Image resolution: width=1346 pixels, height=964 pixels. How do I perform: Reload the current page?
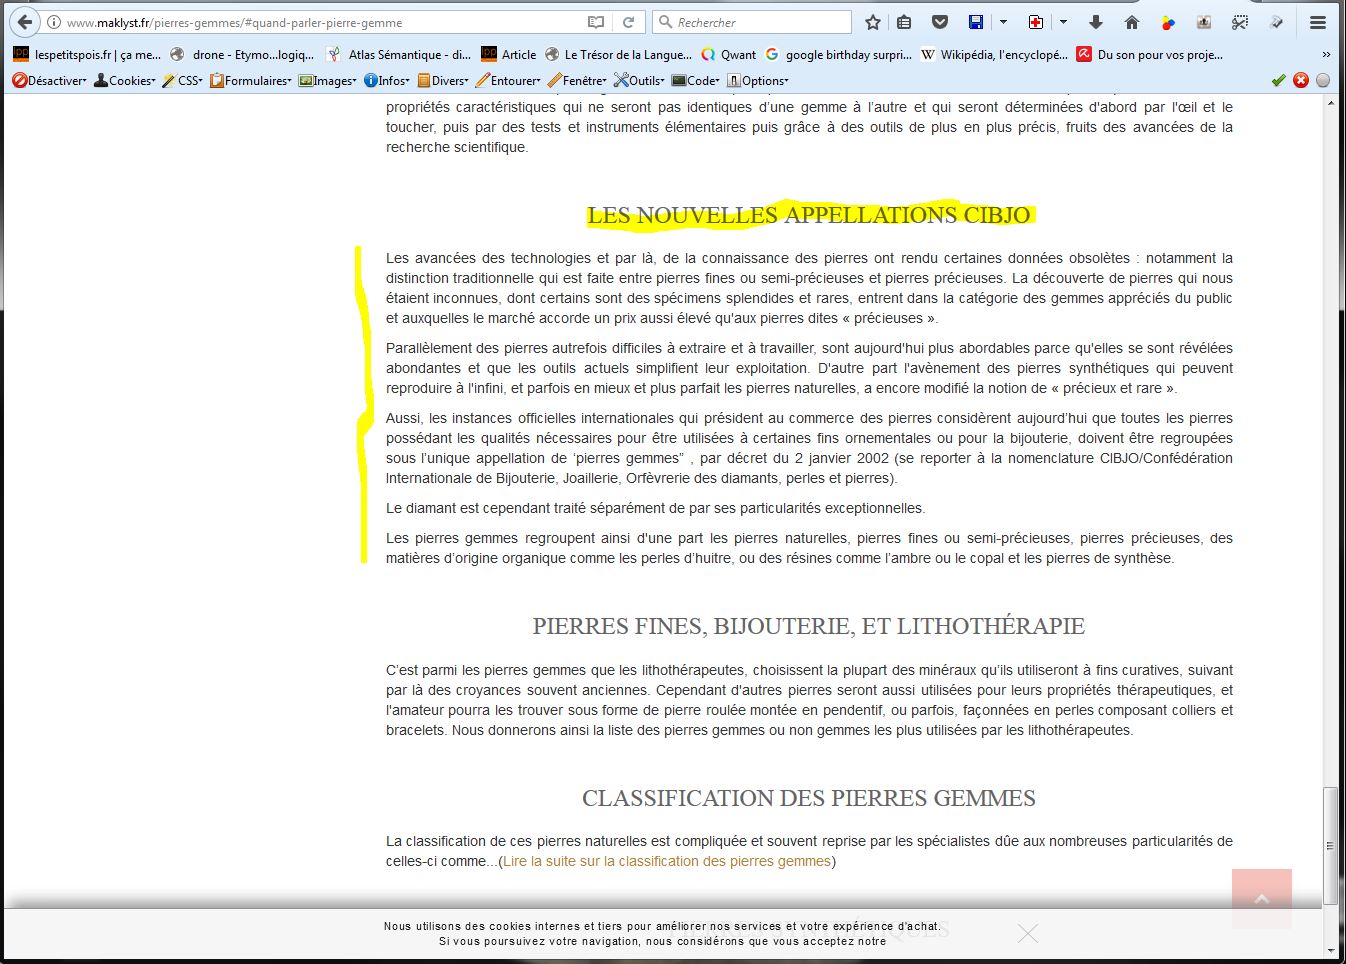coord(628,22)
